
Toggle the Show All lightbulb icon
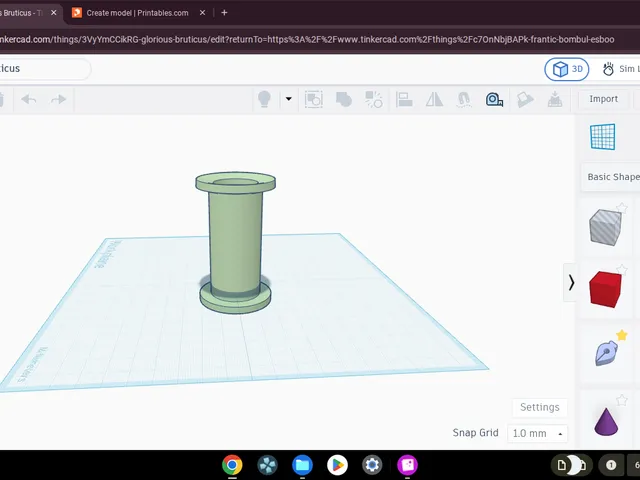[x=264, y=99]
